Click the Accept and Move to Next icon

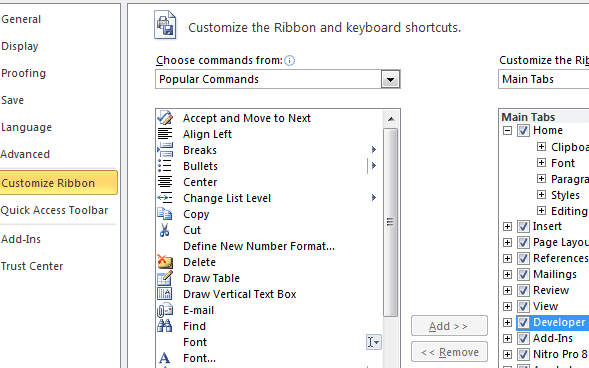pyautogui.click(x=165, y=118)
